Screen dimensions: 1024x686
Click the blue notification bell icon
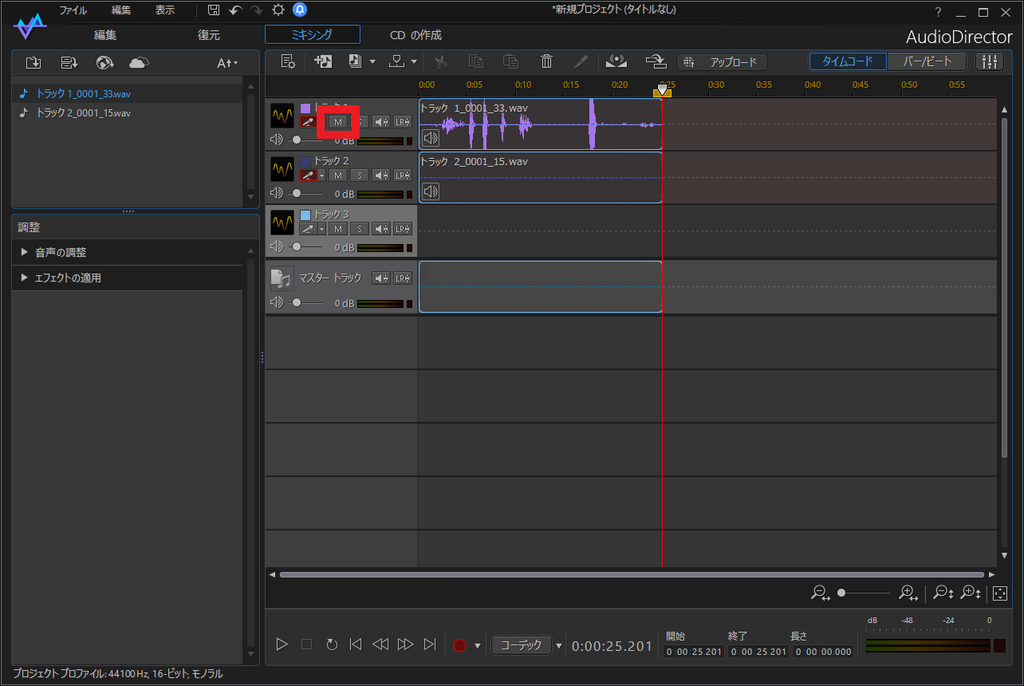point(300,10)
